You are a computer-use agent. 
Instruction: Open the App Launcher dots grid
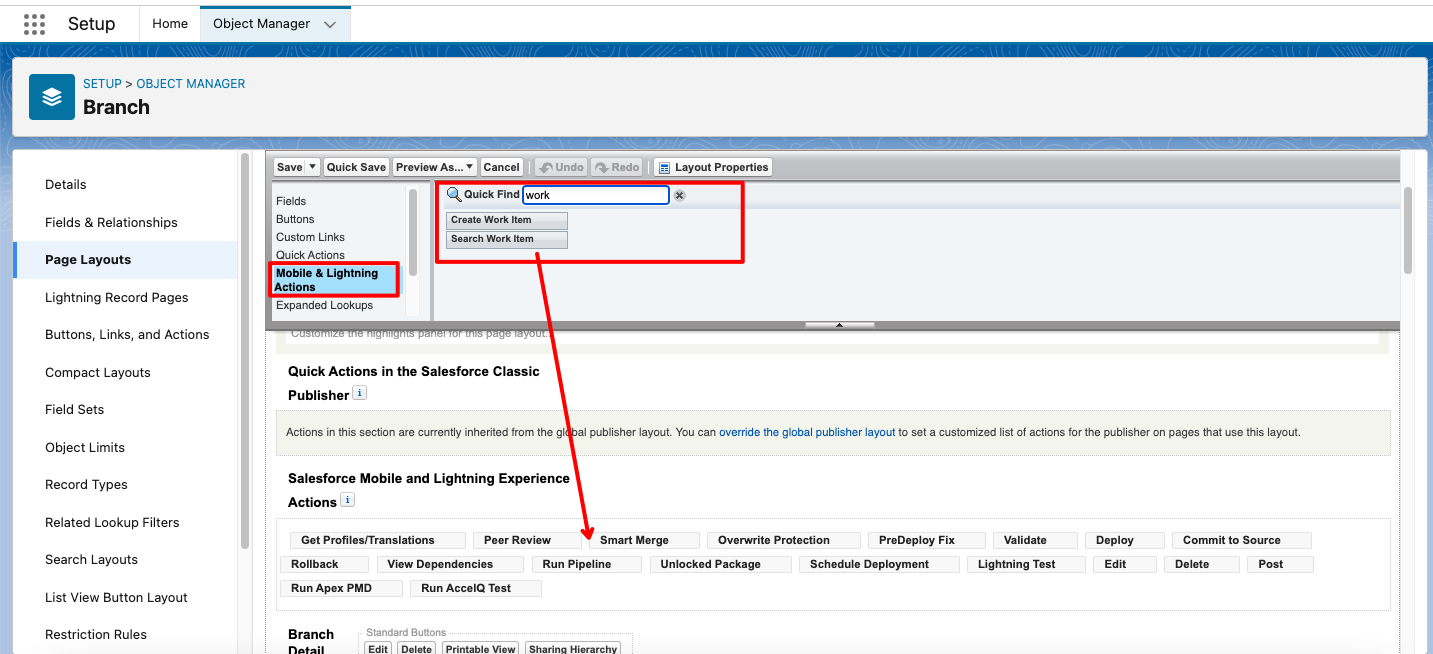[34, 23]
